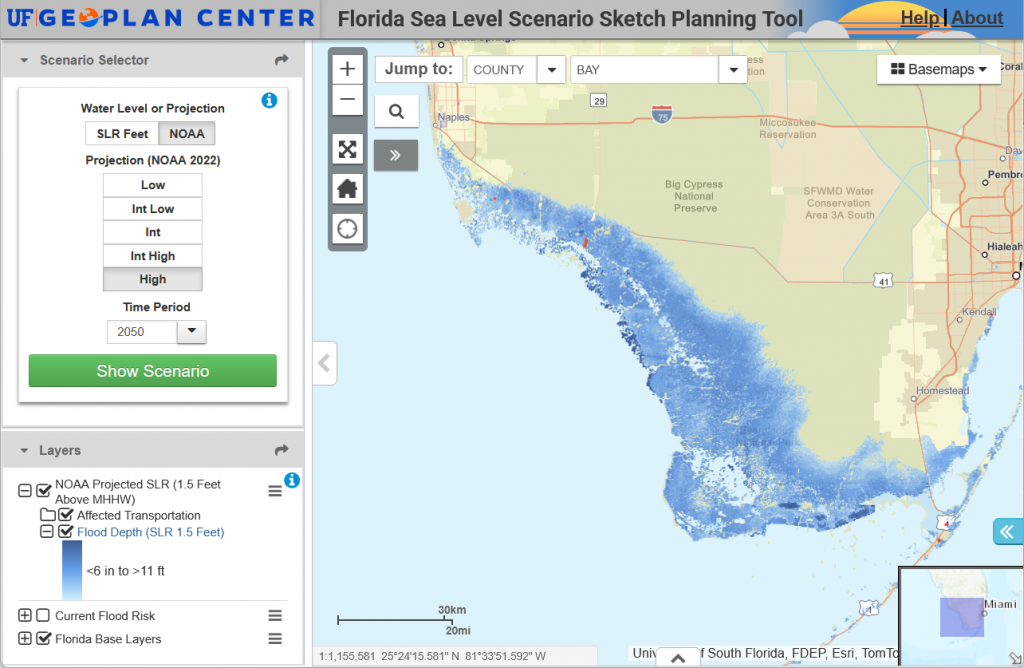Viewport: 1024px width, 668px height.
Task: Click the Water Level info icon
Action: pos(269,100)
